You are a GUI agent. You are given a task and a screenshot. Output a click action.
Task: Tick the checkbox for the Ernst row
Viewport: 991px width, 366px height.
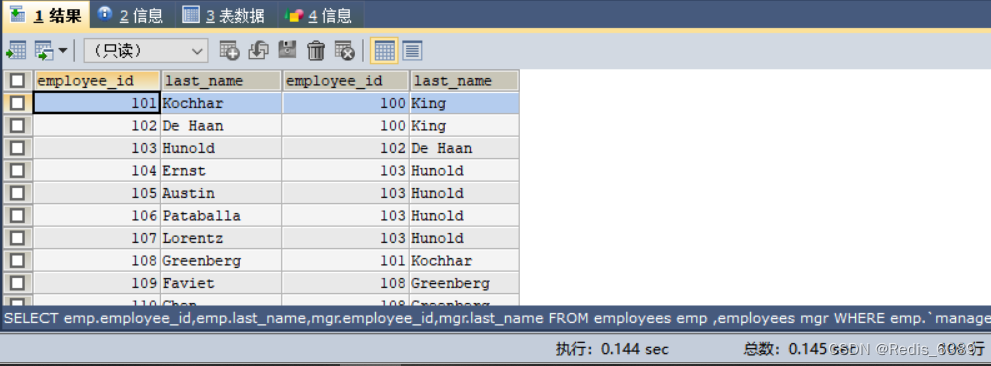17,171
